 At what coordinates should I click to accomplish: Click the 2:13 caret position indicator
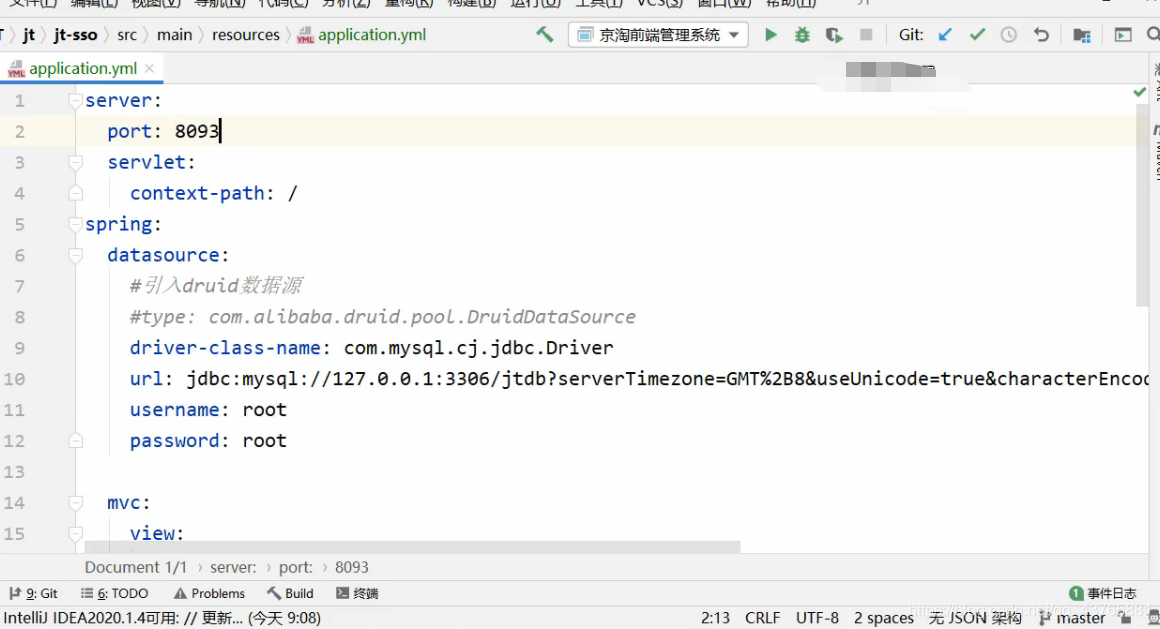point(715,618)
